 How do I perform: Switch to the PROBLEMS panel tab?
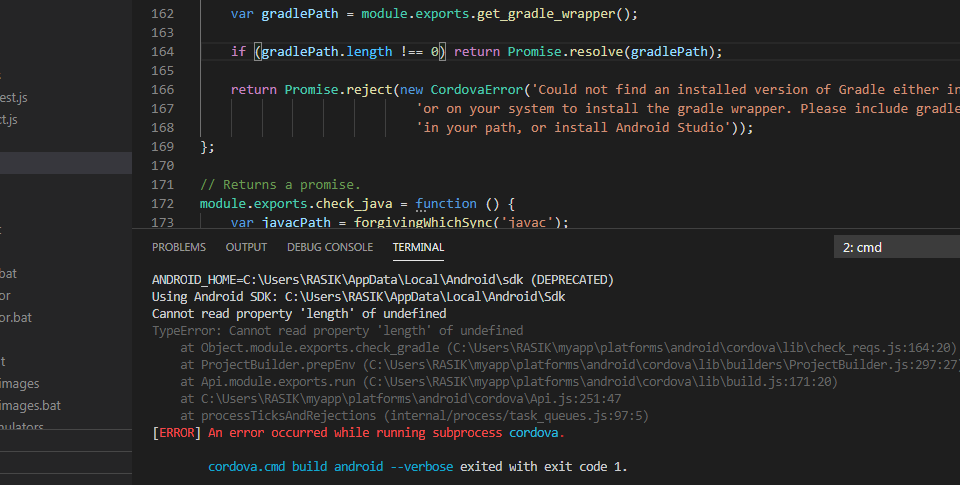pyautogui.click(x=179, y=247)
